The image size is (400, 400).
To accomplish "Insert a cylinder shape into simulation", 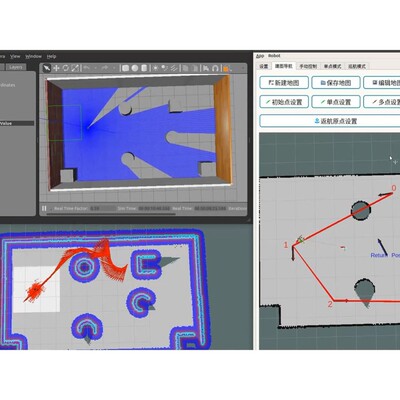I will (144, 68).
